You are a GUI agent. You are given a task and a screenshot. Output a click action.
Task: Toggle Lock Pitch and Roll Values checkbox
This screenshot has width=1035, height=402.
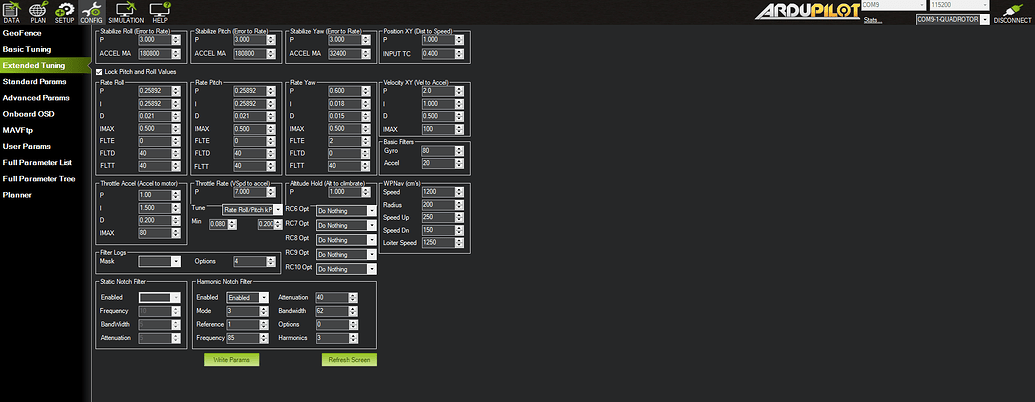click(99, 71)
